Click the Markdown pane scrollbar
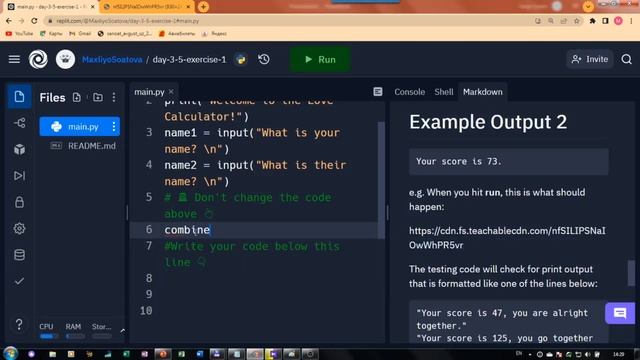Image resolution: width=640 pixels, height=360 pixels. [x=631, y=273]
